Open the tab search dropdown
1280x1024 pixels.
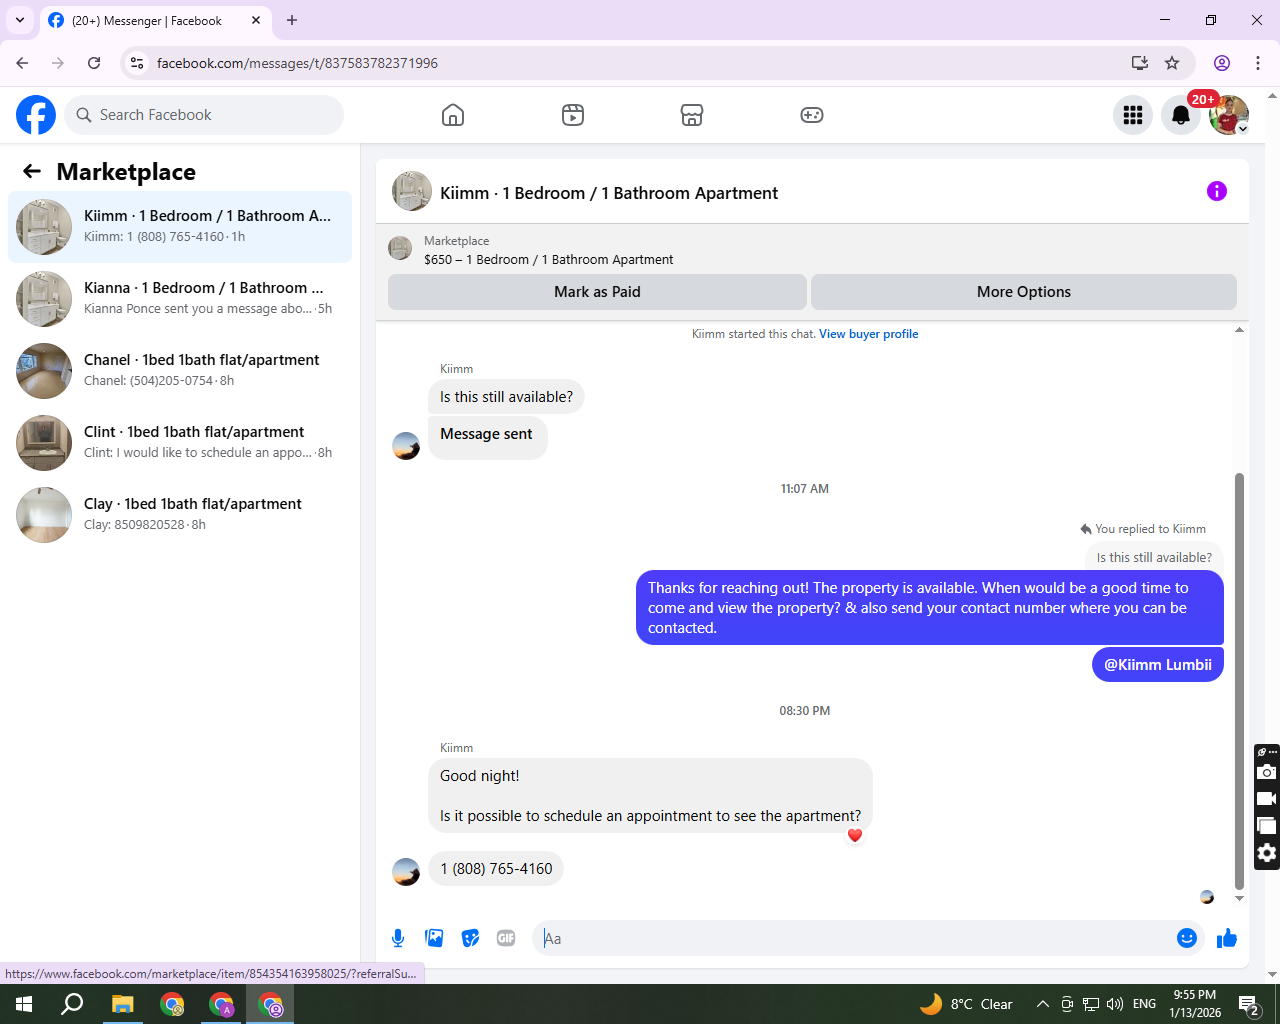tap(20, 20)
